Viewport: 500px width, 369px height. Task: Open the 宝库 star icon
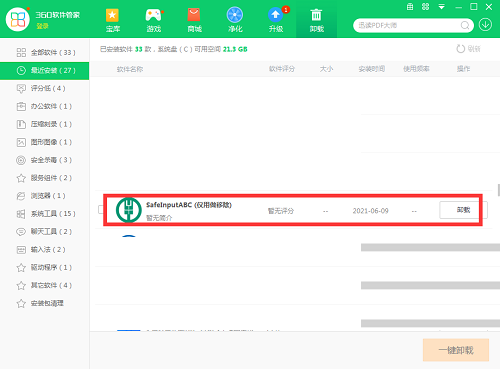(x=112, y=15)
